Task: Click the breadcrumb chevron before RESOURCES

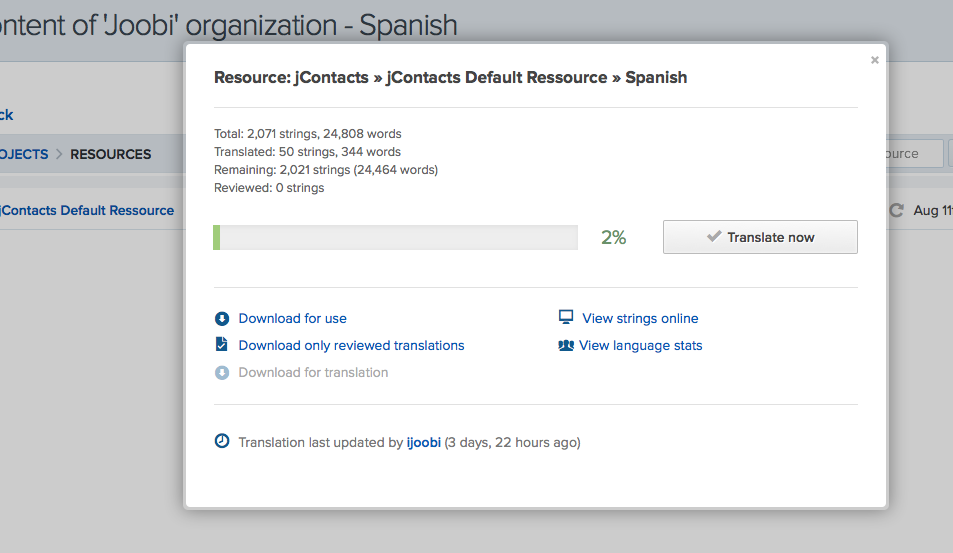Action: [x=59, y=154]
